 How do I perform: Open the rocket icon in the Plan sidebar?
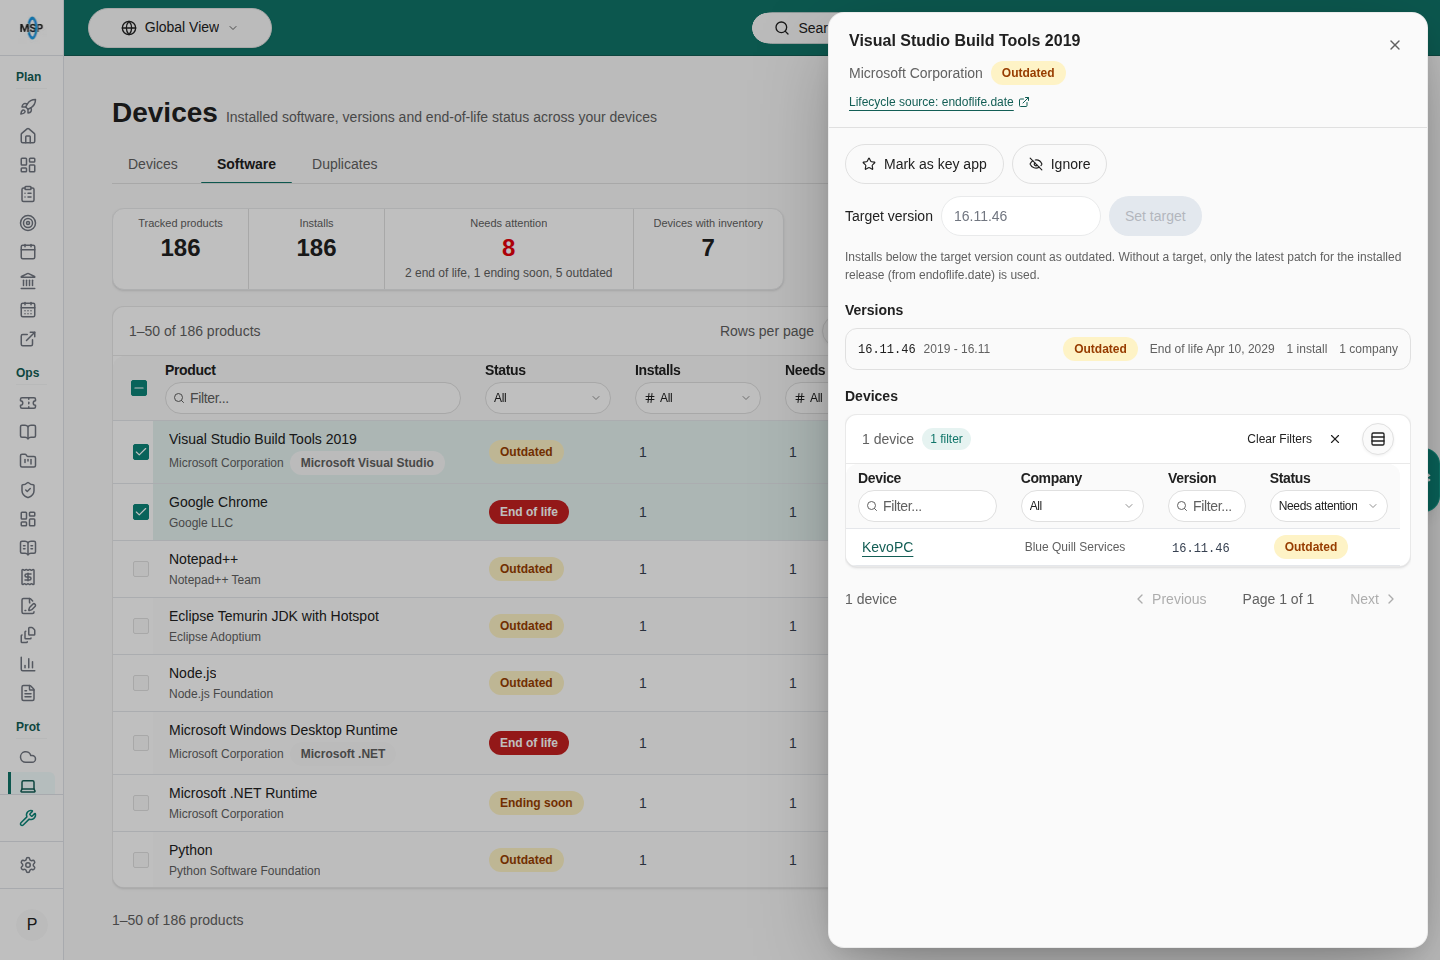[28, 107]
